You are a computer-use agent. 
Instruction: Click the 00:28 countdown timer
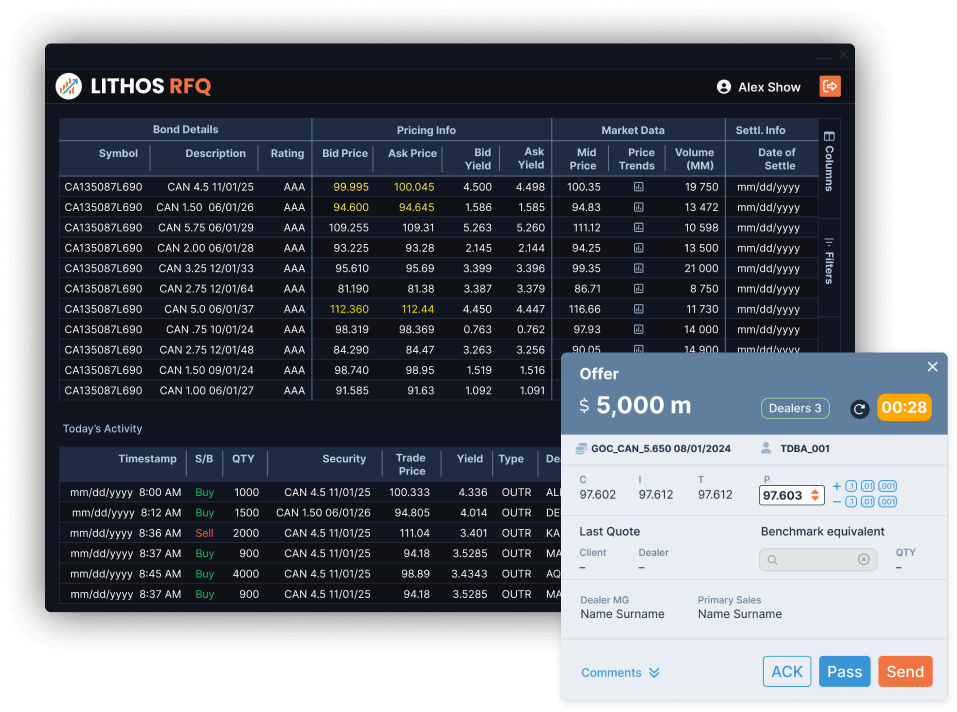pyautogui.click(x=904, y=408)
